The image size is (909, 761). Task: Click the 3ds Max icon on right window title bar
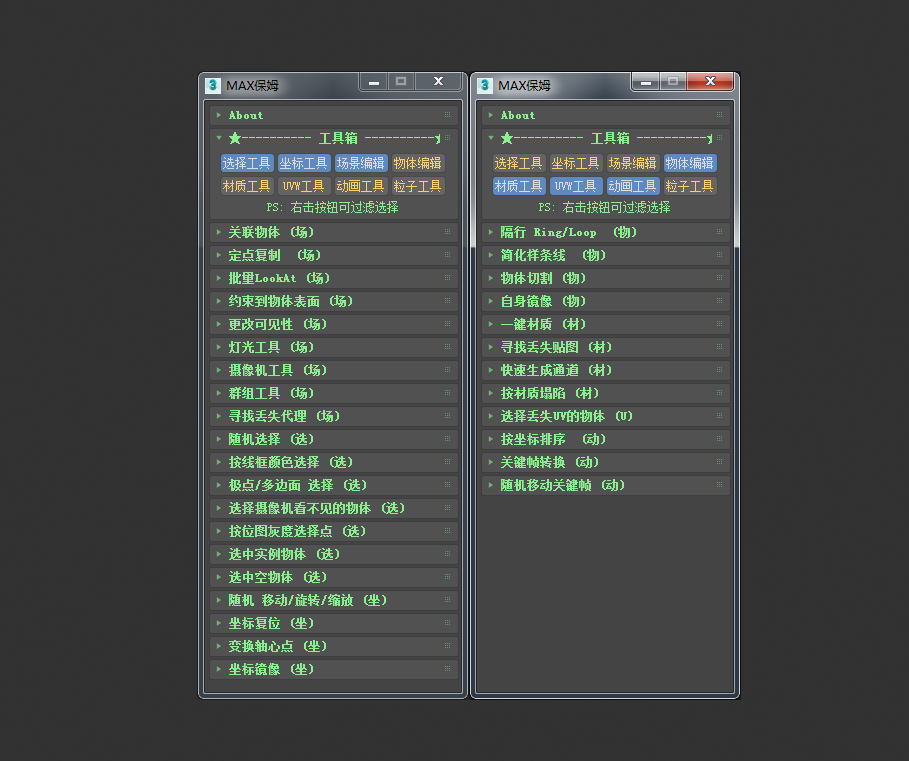(x=484, y=85)
